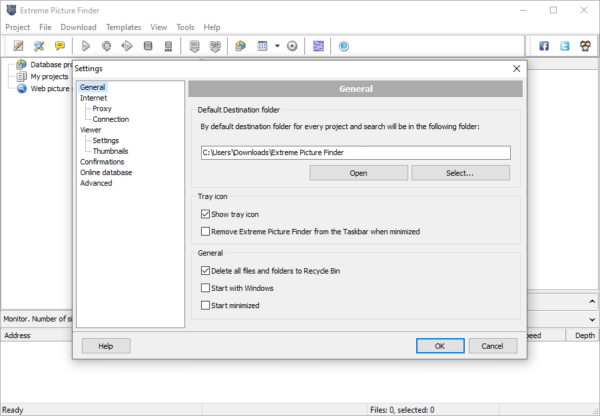Click the default destination folder path field
Viewport: 600px width, 416px height.
355,153
